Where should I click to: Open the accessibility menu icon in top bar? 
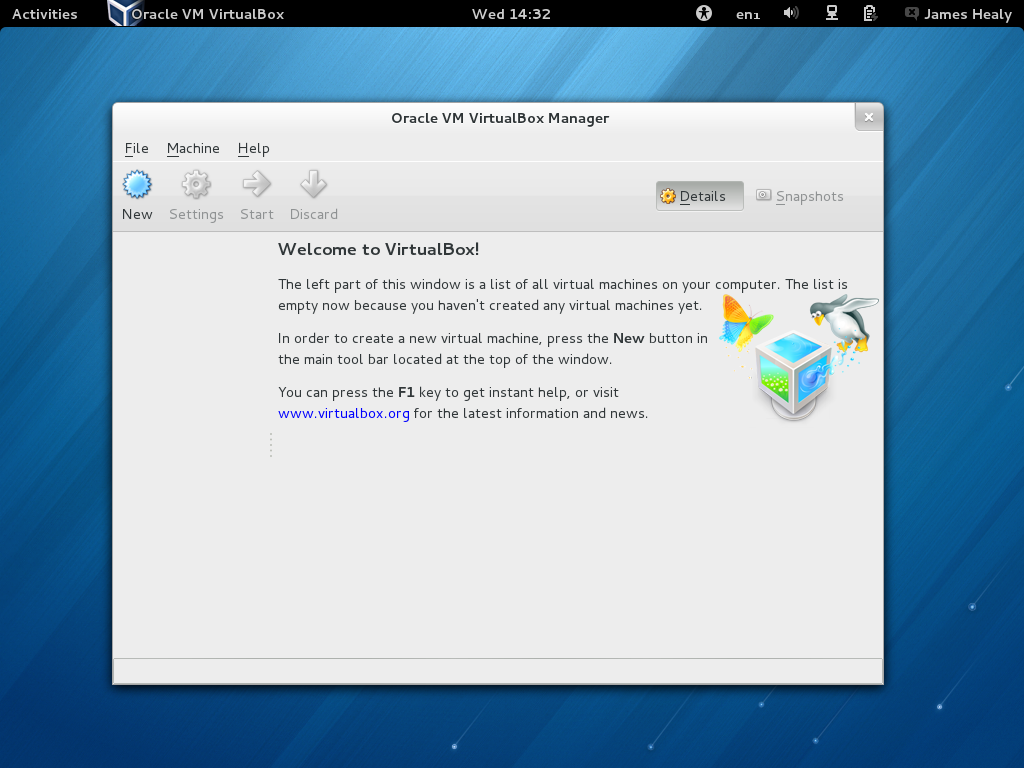703,13
